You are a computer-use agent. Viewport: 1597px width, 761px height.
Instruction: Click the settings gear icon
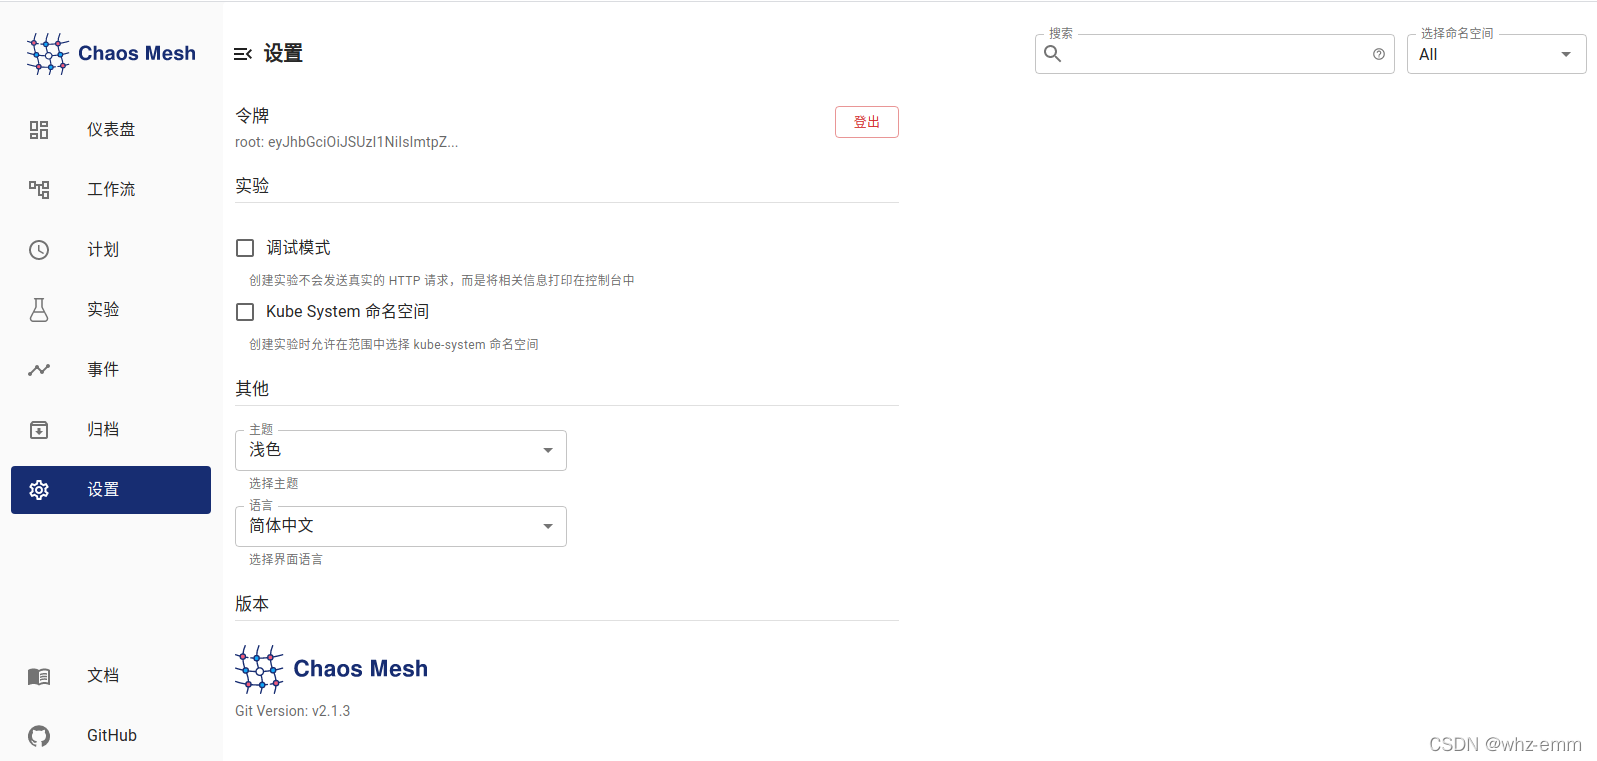point(39,490)
